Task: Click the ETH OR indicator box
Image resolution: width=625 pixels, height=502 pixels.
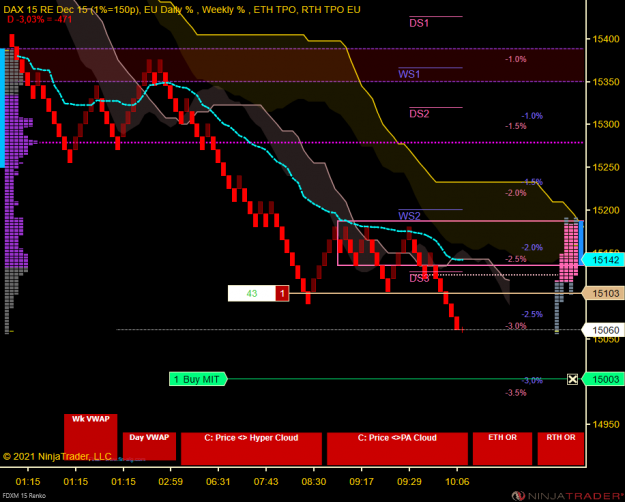Action: point(502,448)
